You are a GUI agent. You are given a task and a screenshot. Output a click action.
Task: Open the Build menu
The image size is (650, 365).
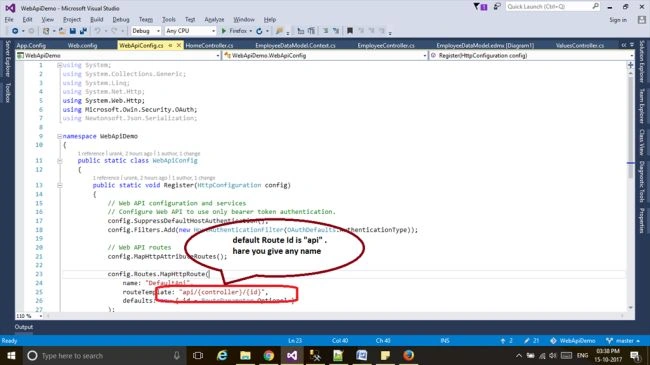97,19
